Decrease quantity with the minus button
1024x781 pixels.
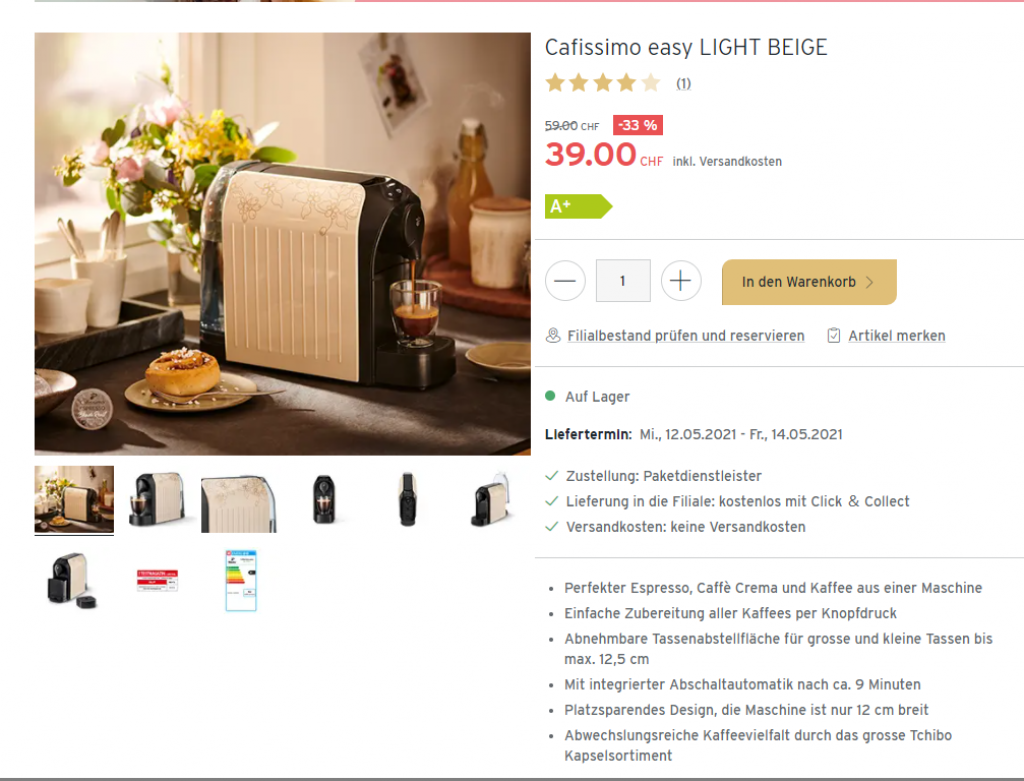tap(565, 281)
